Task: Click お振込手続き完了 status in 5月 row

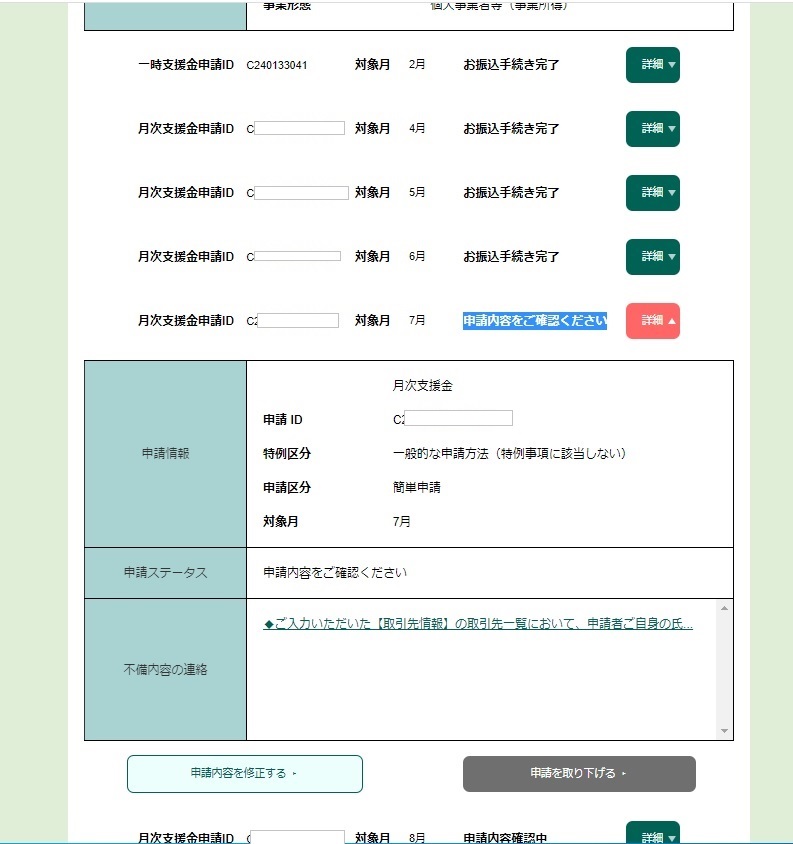Action: 511,193
